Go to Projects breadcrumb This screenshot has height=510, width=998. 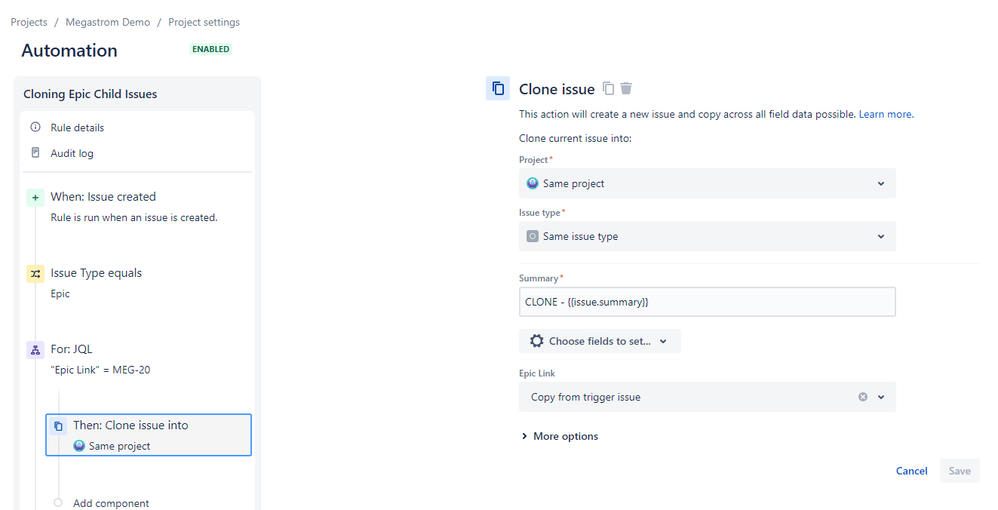click(29, 22)
